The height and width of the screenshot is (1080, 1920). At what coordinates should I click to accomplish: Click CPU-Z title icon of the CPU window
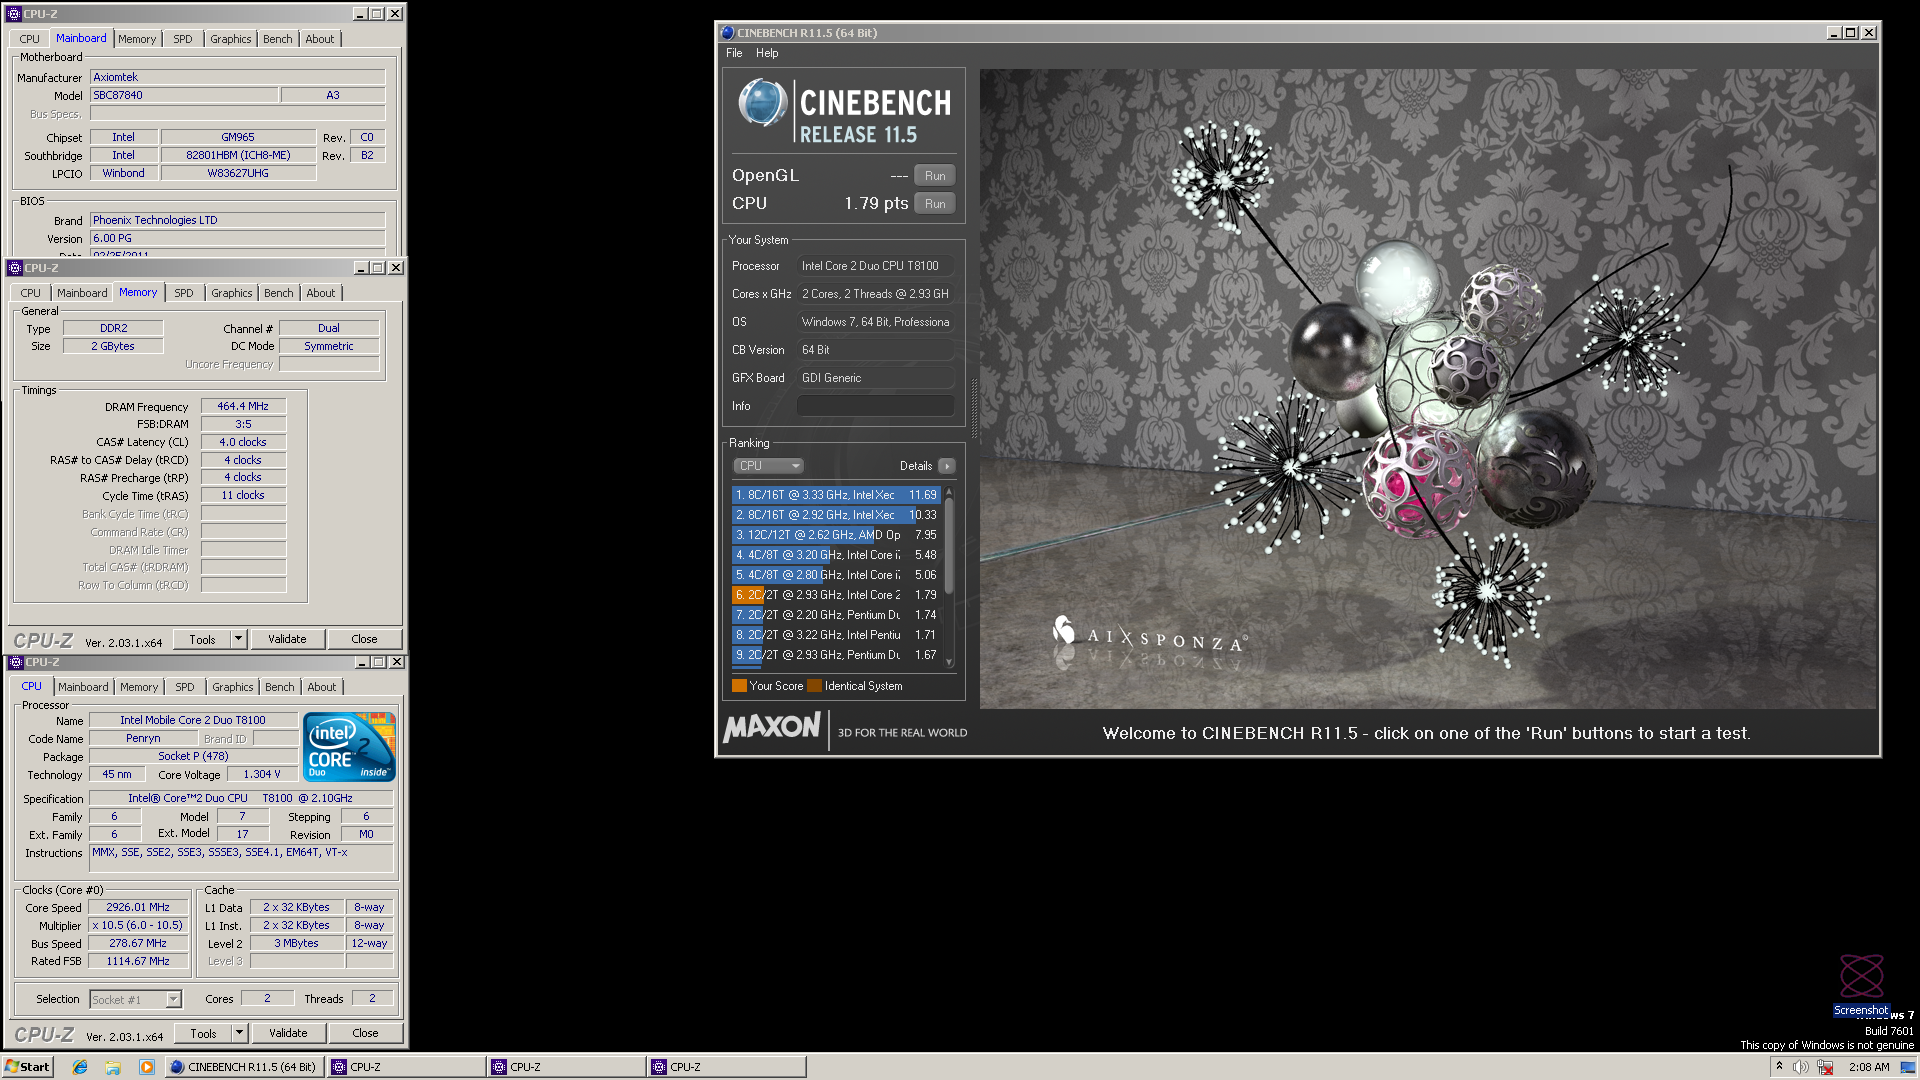pyautogui.click(x=14, y=662)
